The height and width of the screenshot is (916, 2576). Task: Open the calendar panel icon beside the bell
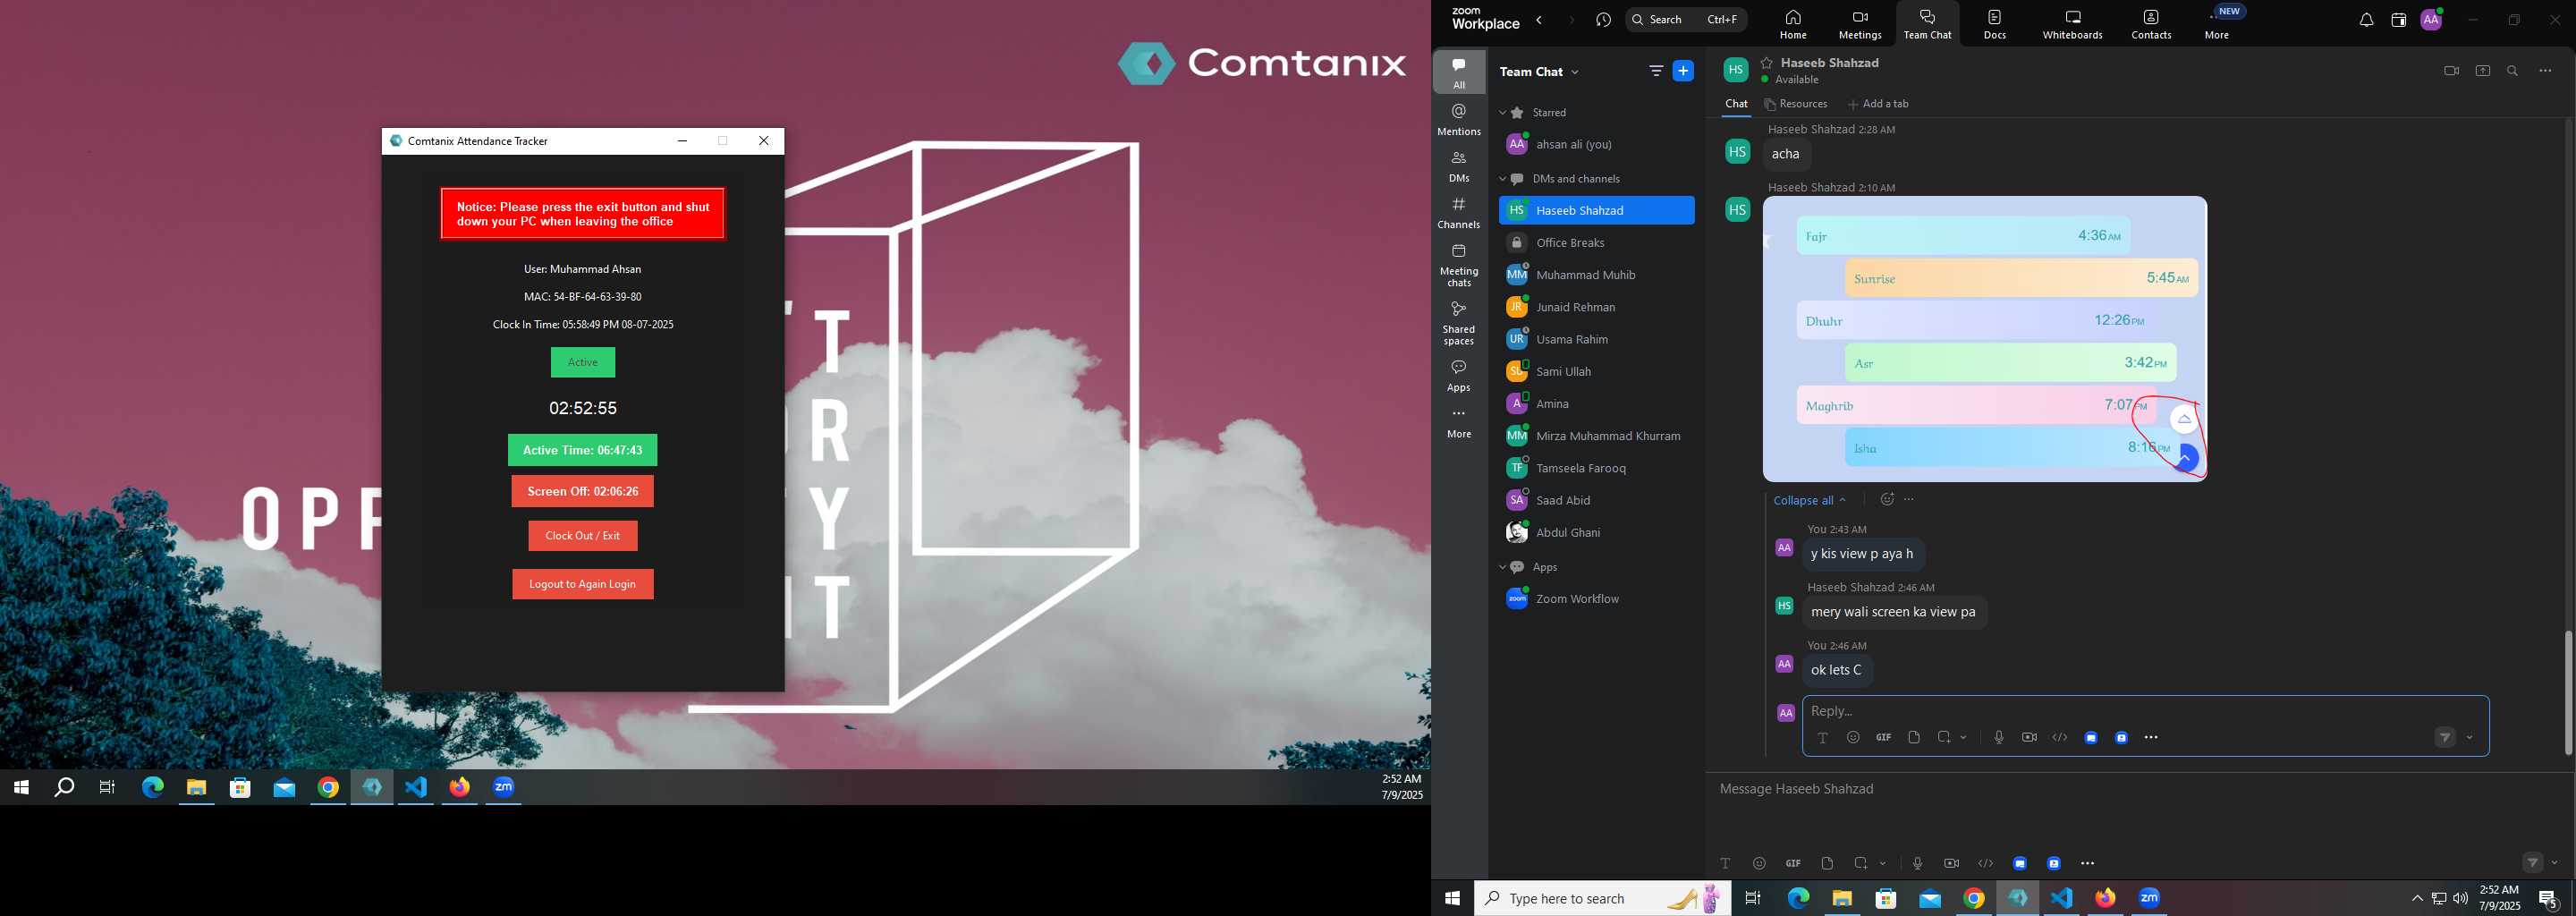click(x=2398, y=20)
